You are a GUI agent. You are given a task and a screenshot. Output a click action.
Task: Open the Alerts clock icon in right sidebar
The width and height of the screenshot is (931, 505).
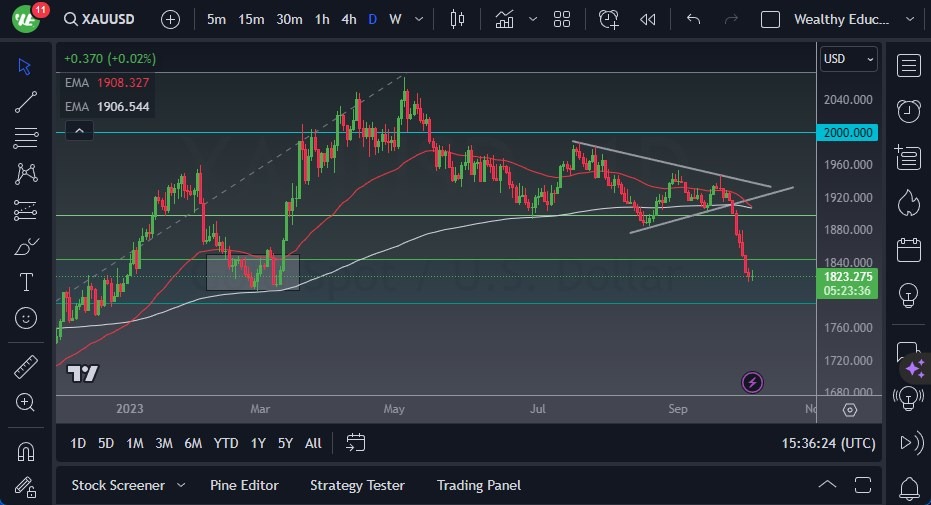(908, 111)
